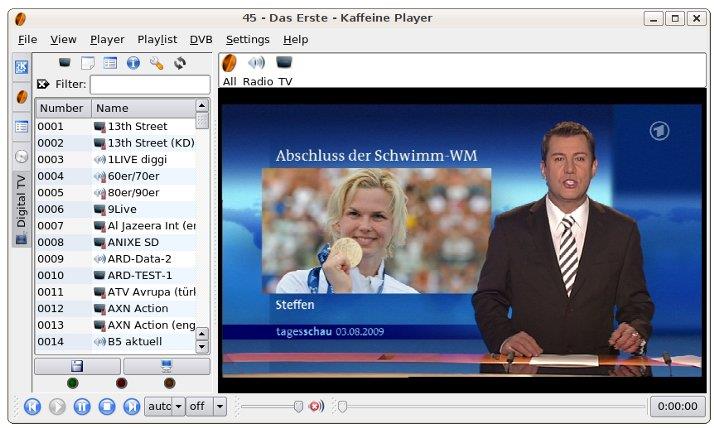Select channel ATV Avrupa

[x=144, y=292]
